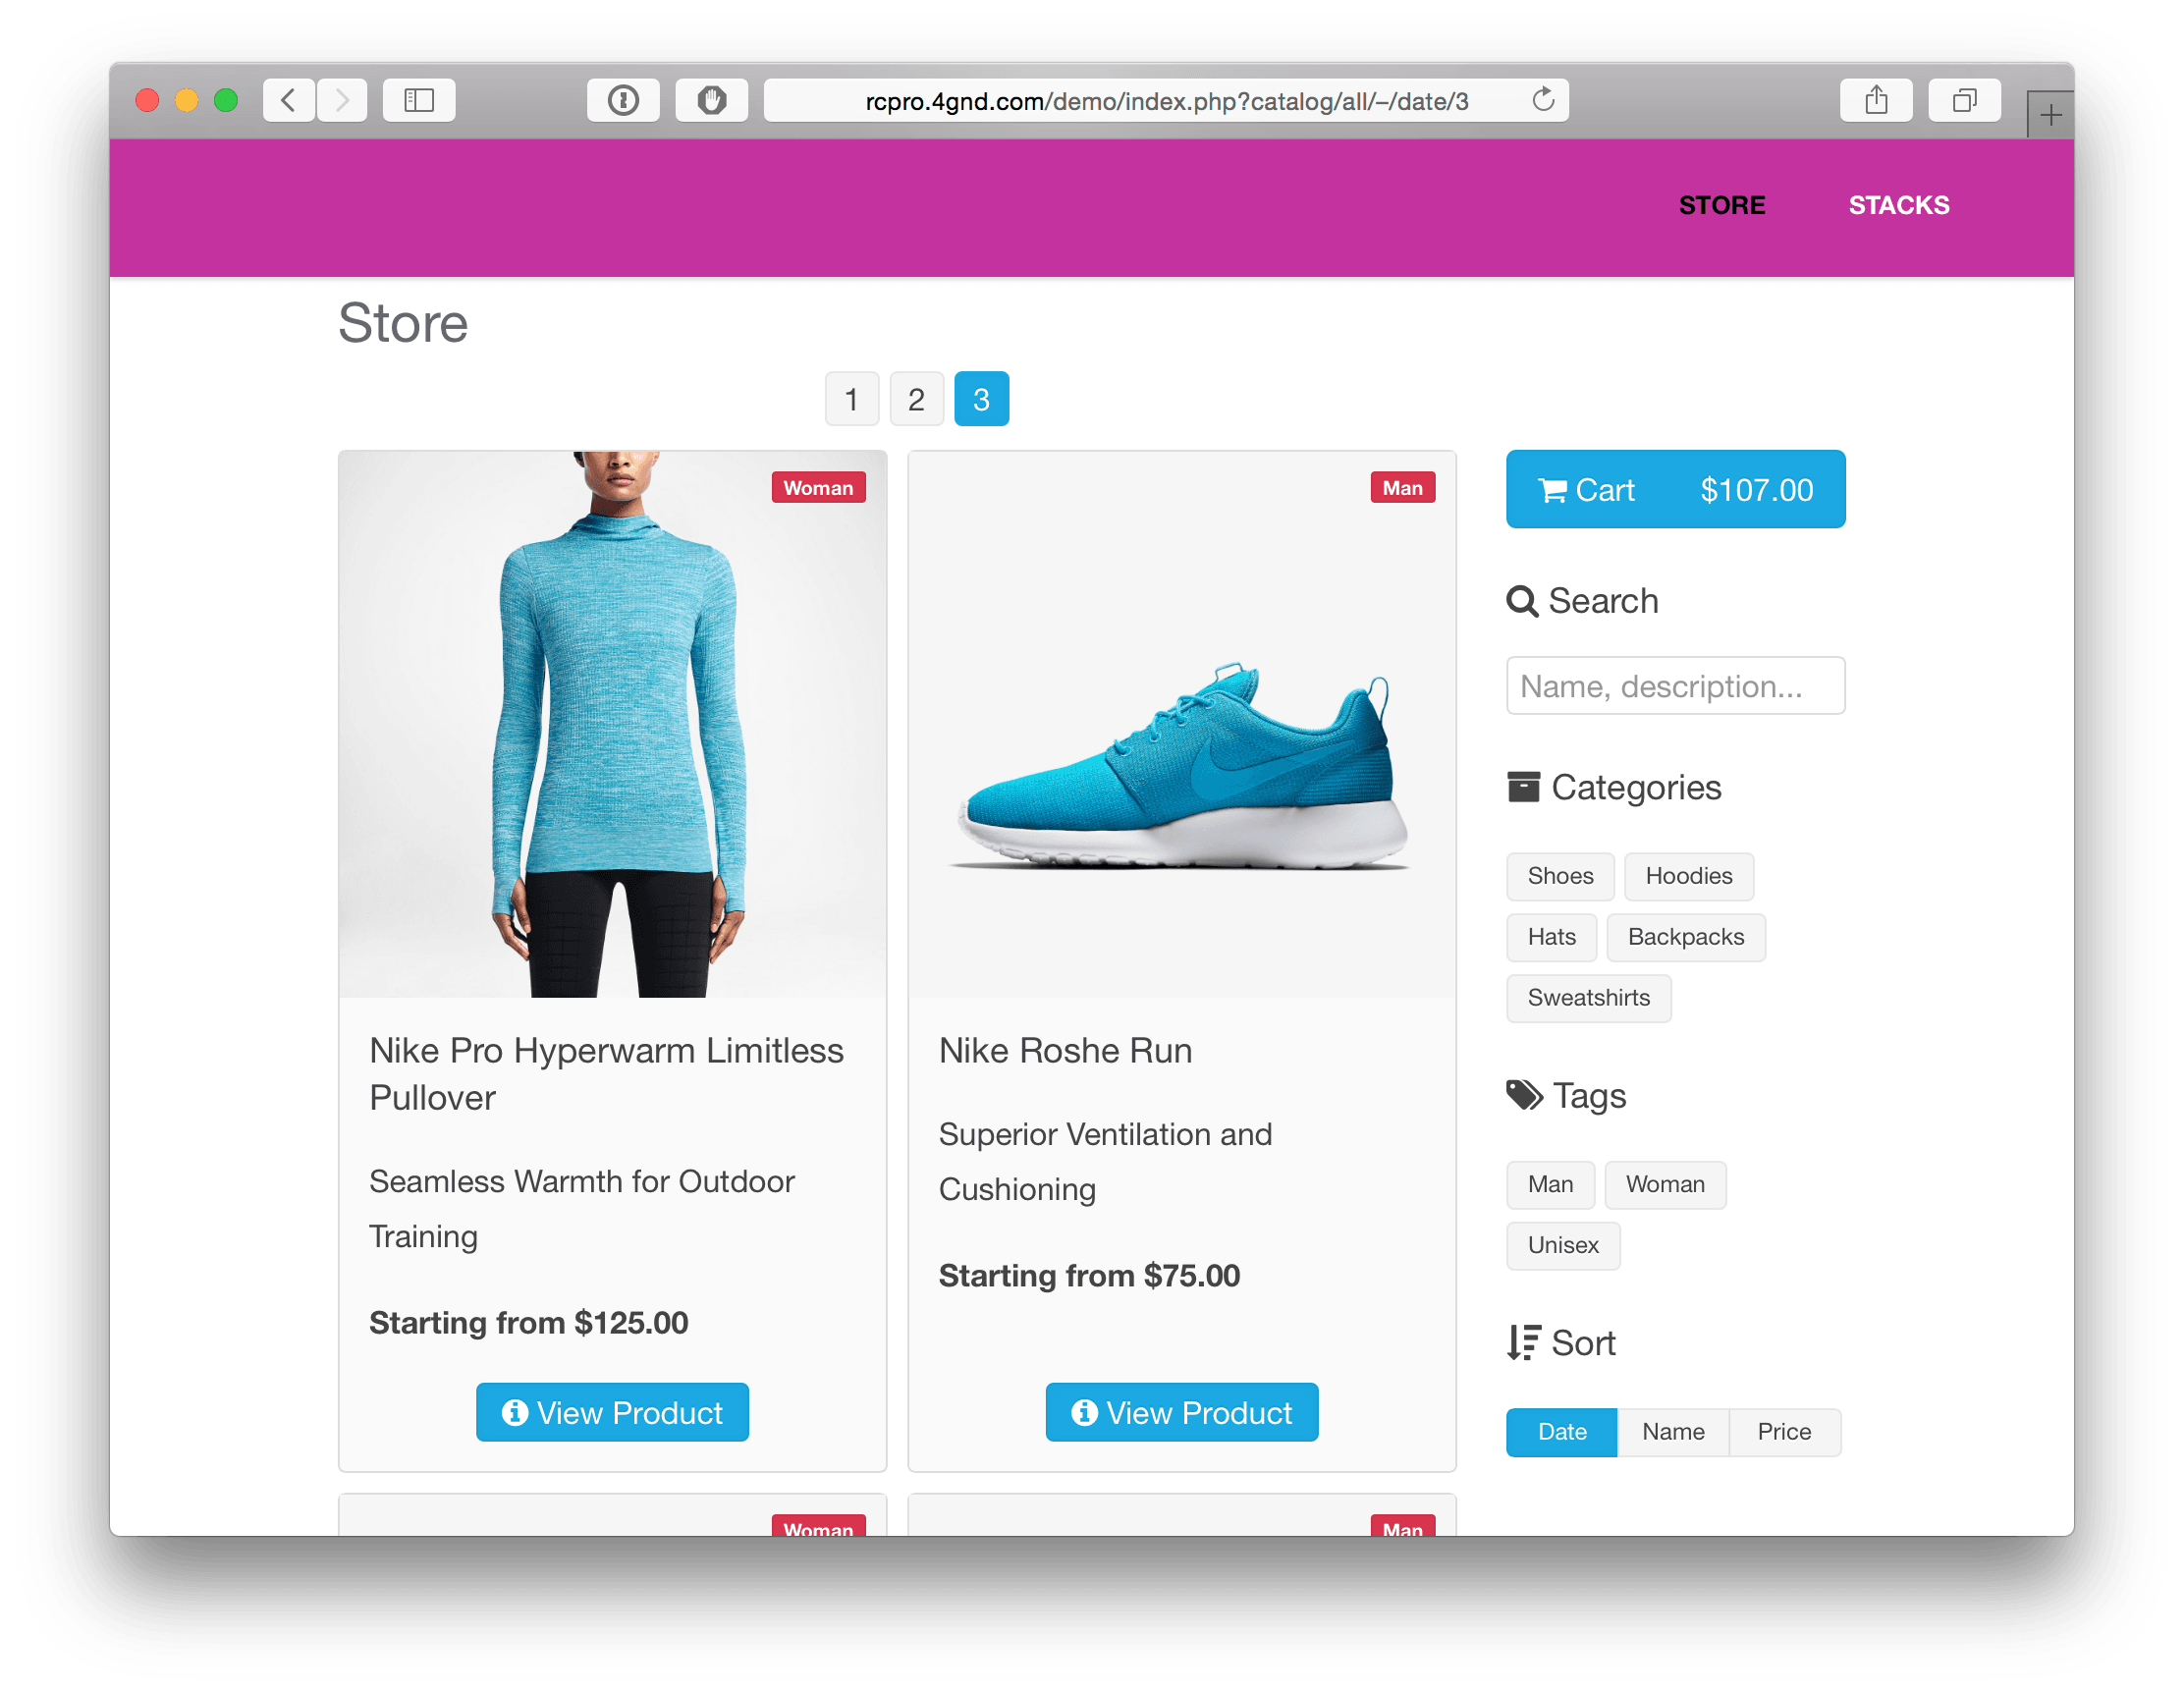View Product for Nike Roshe Run
The width and height of the screenshot is (2184, 1693).
[1181, 1412]
